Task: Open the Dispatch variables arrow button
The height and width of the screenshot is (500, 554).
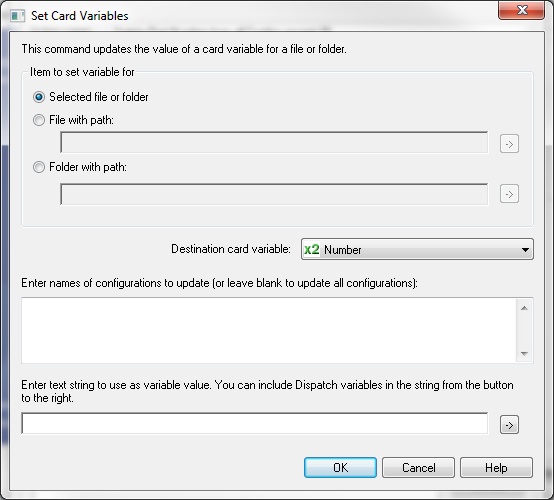Action: 509,424
